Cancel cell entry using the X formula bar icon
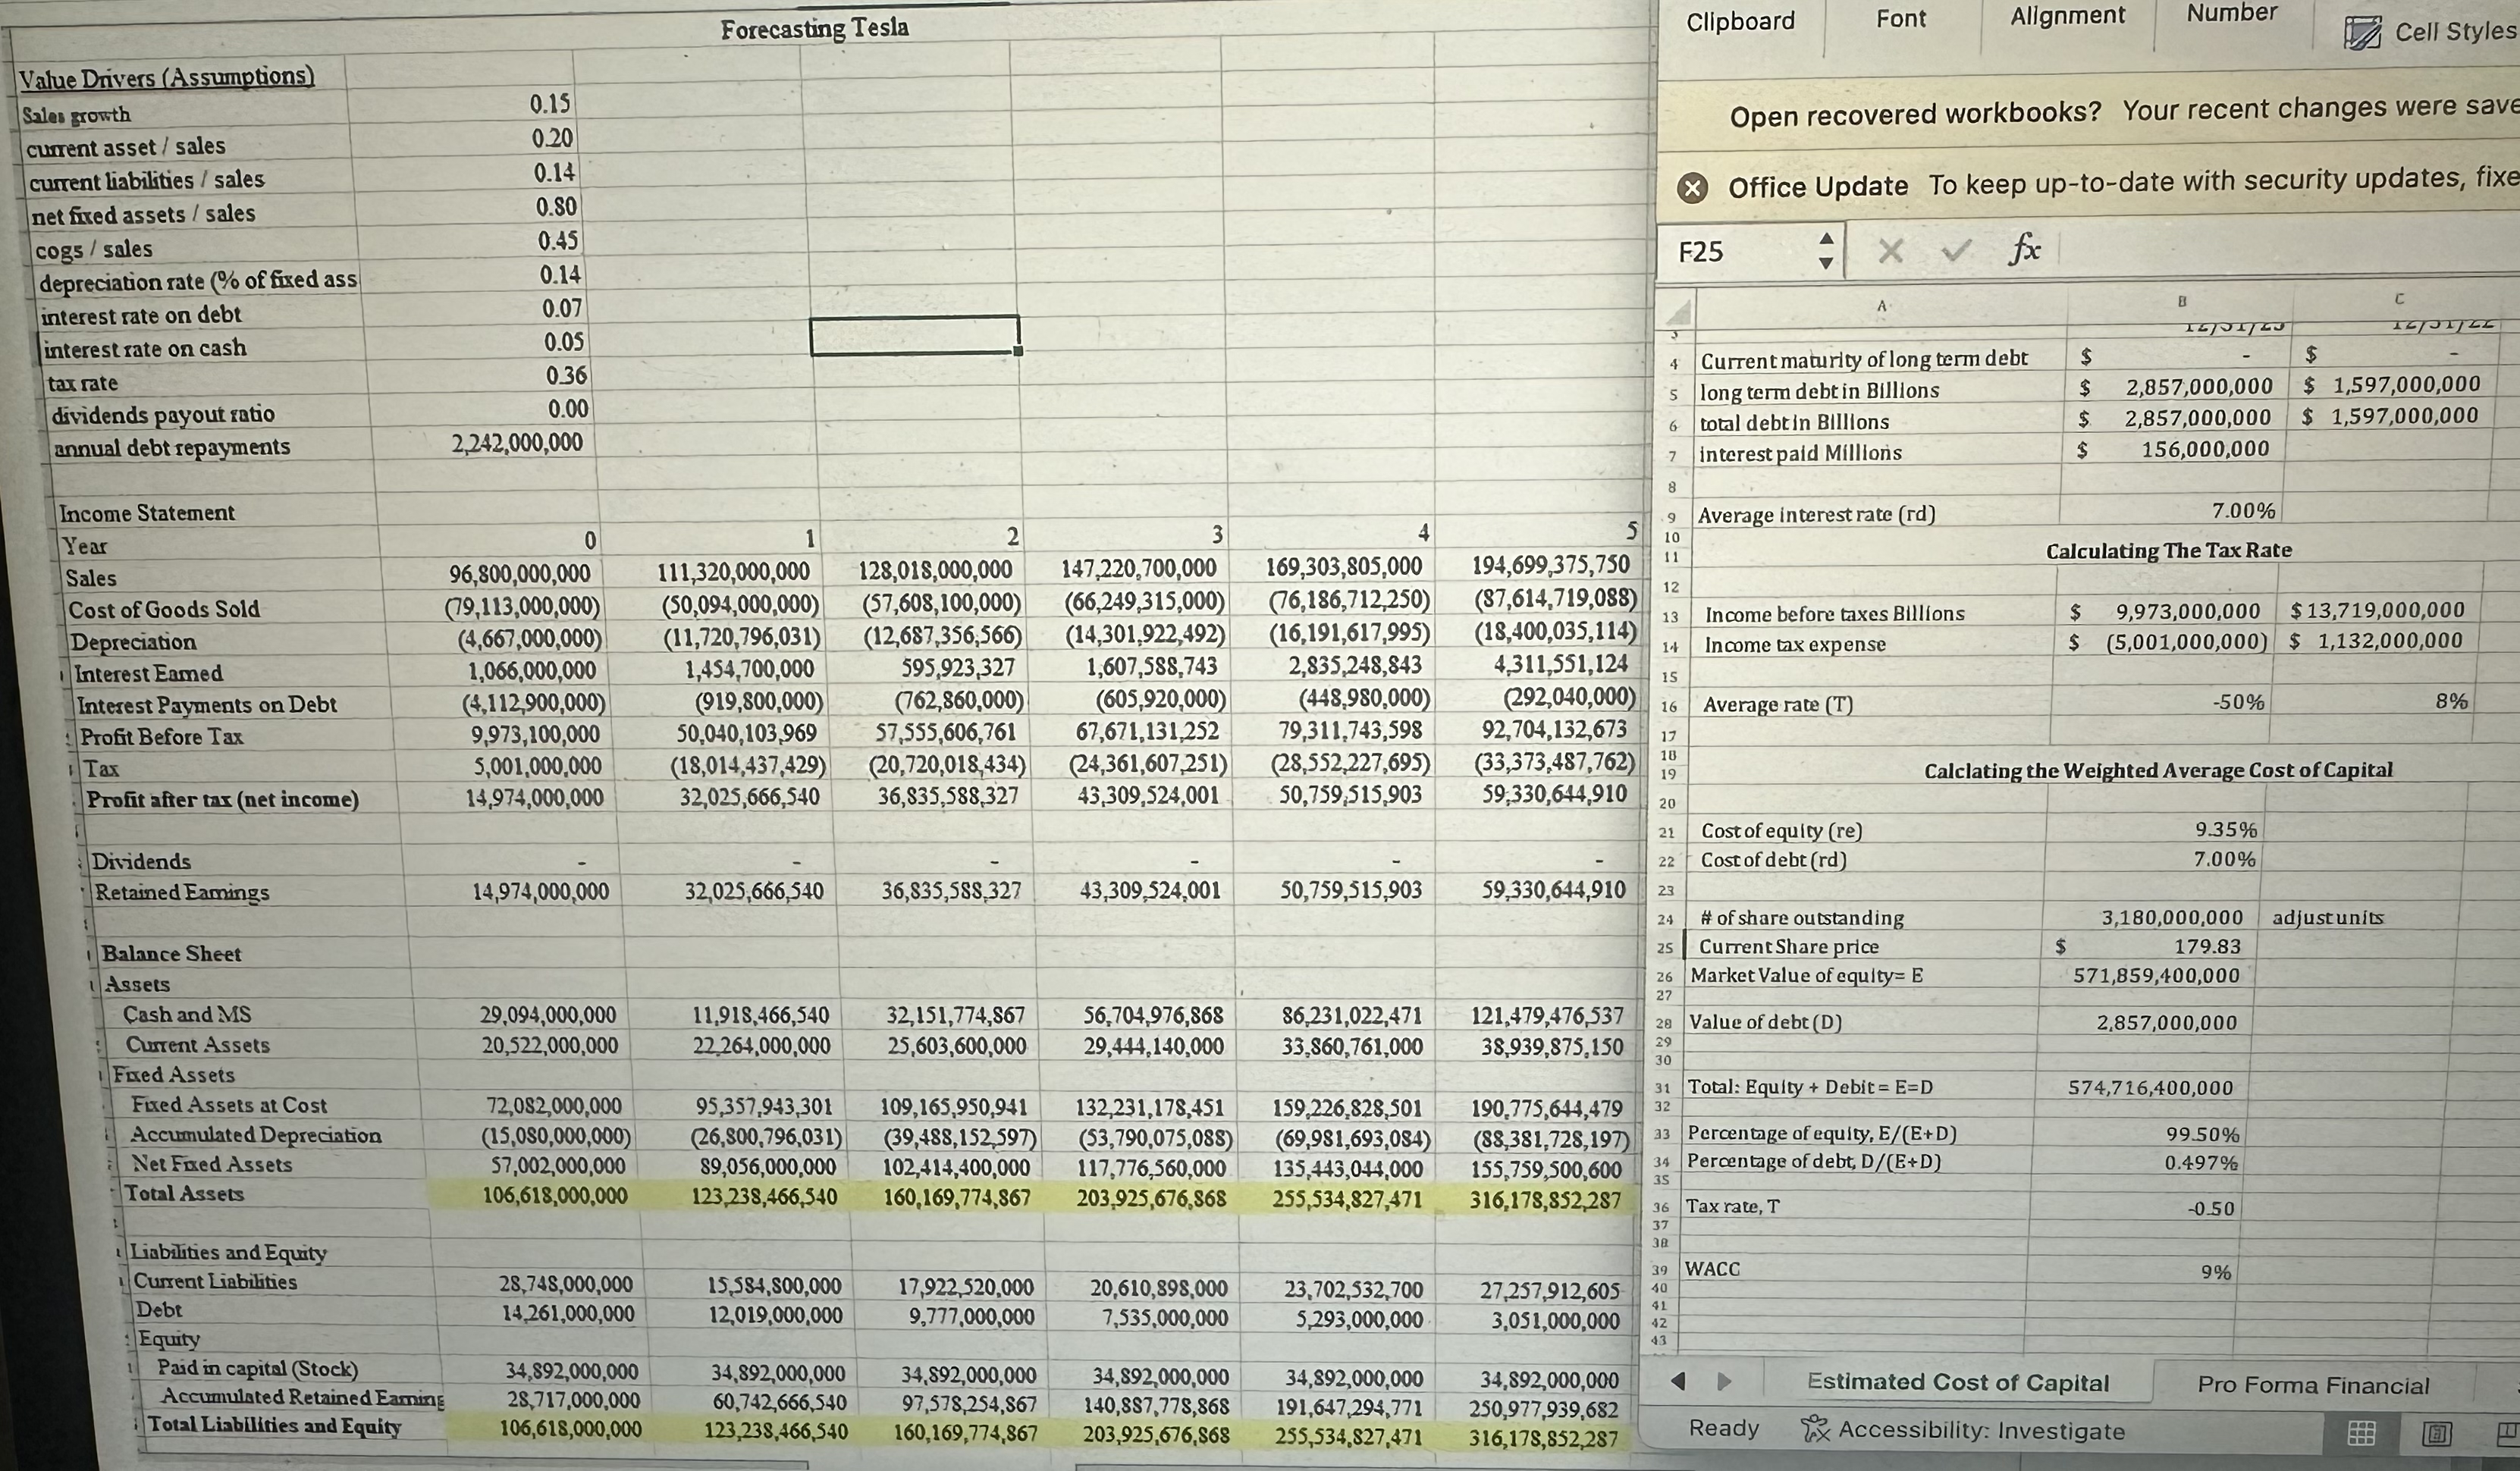The image size is (2520, 1471). 1891,252
